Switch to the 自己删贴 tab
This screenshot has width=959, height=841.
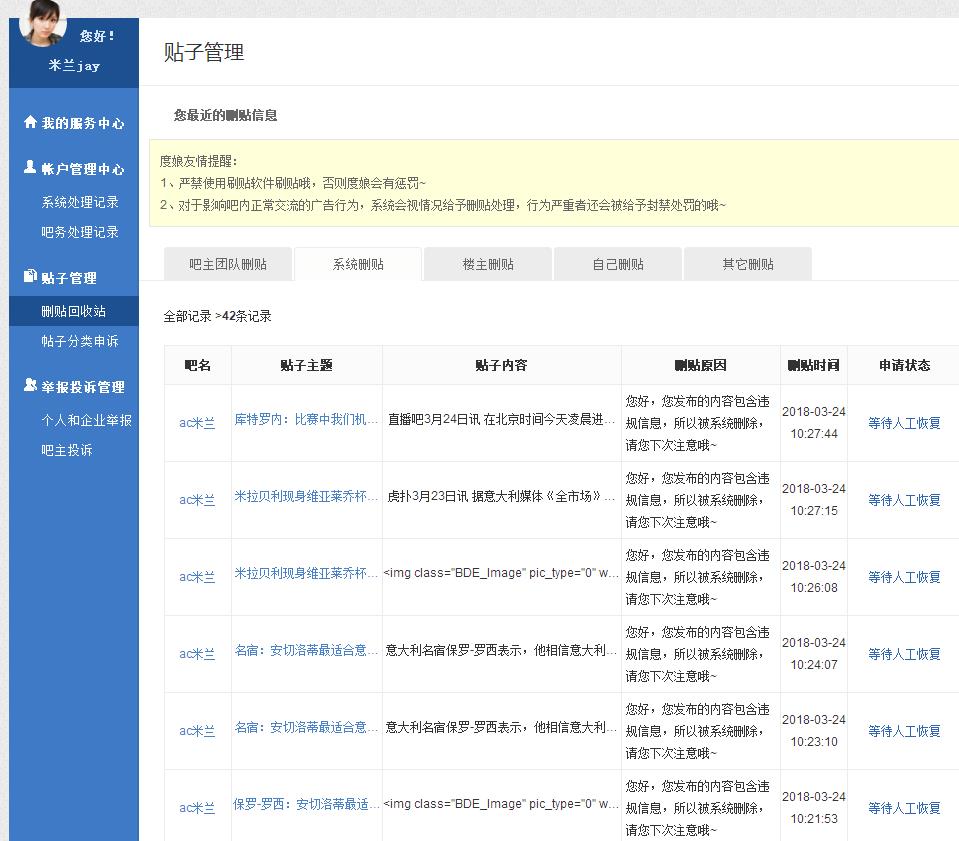[x=618, y=265]
